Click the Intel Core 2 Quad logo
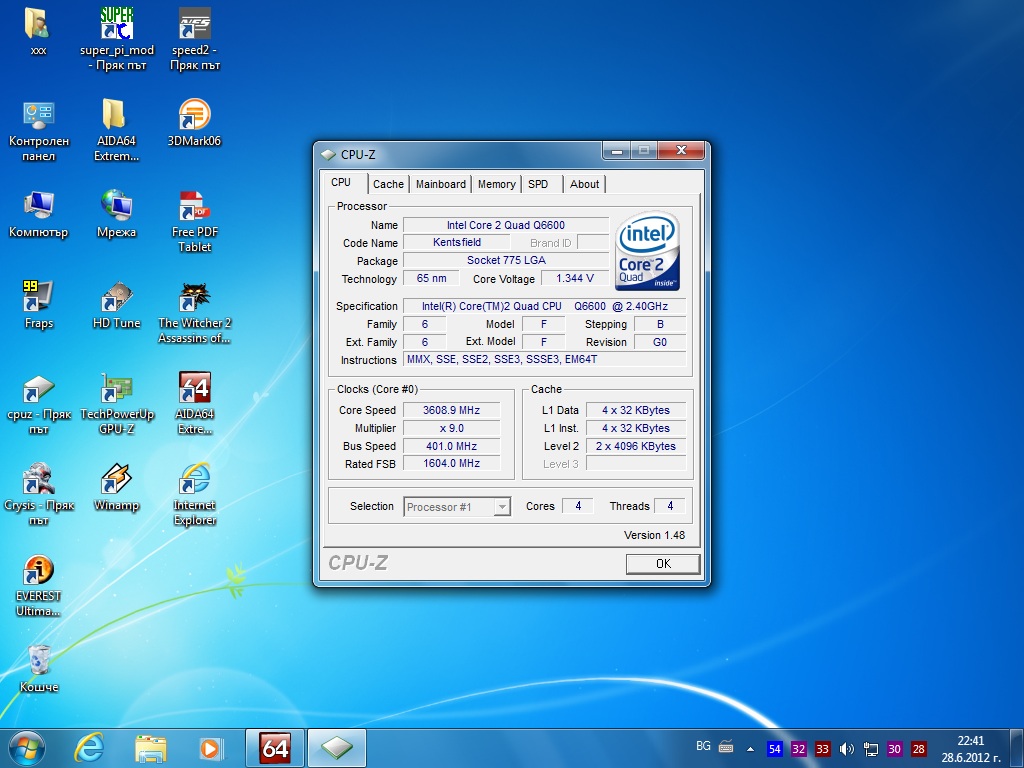Screen dimensions: 1024x768 tap(647, 251)
